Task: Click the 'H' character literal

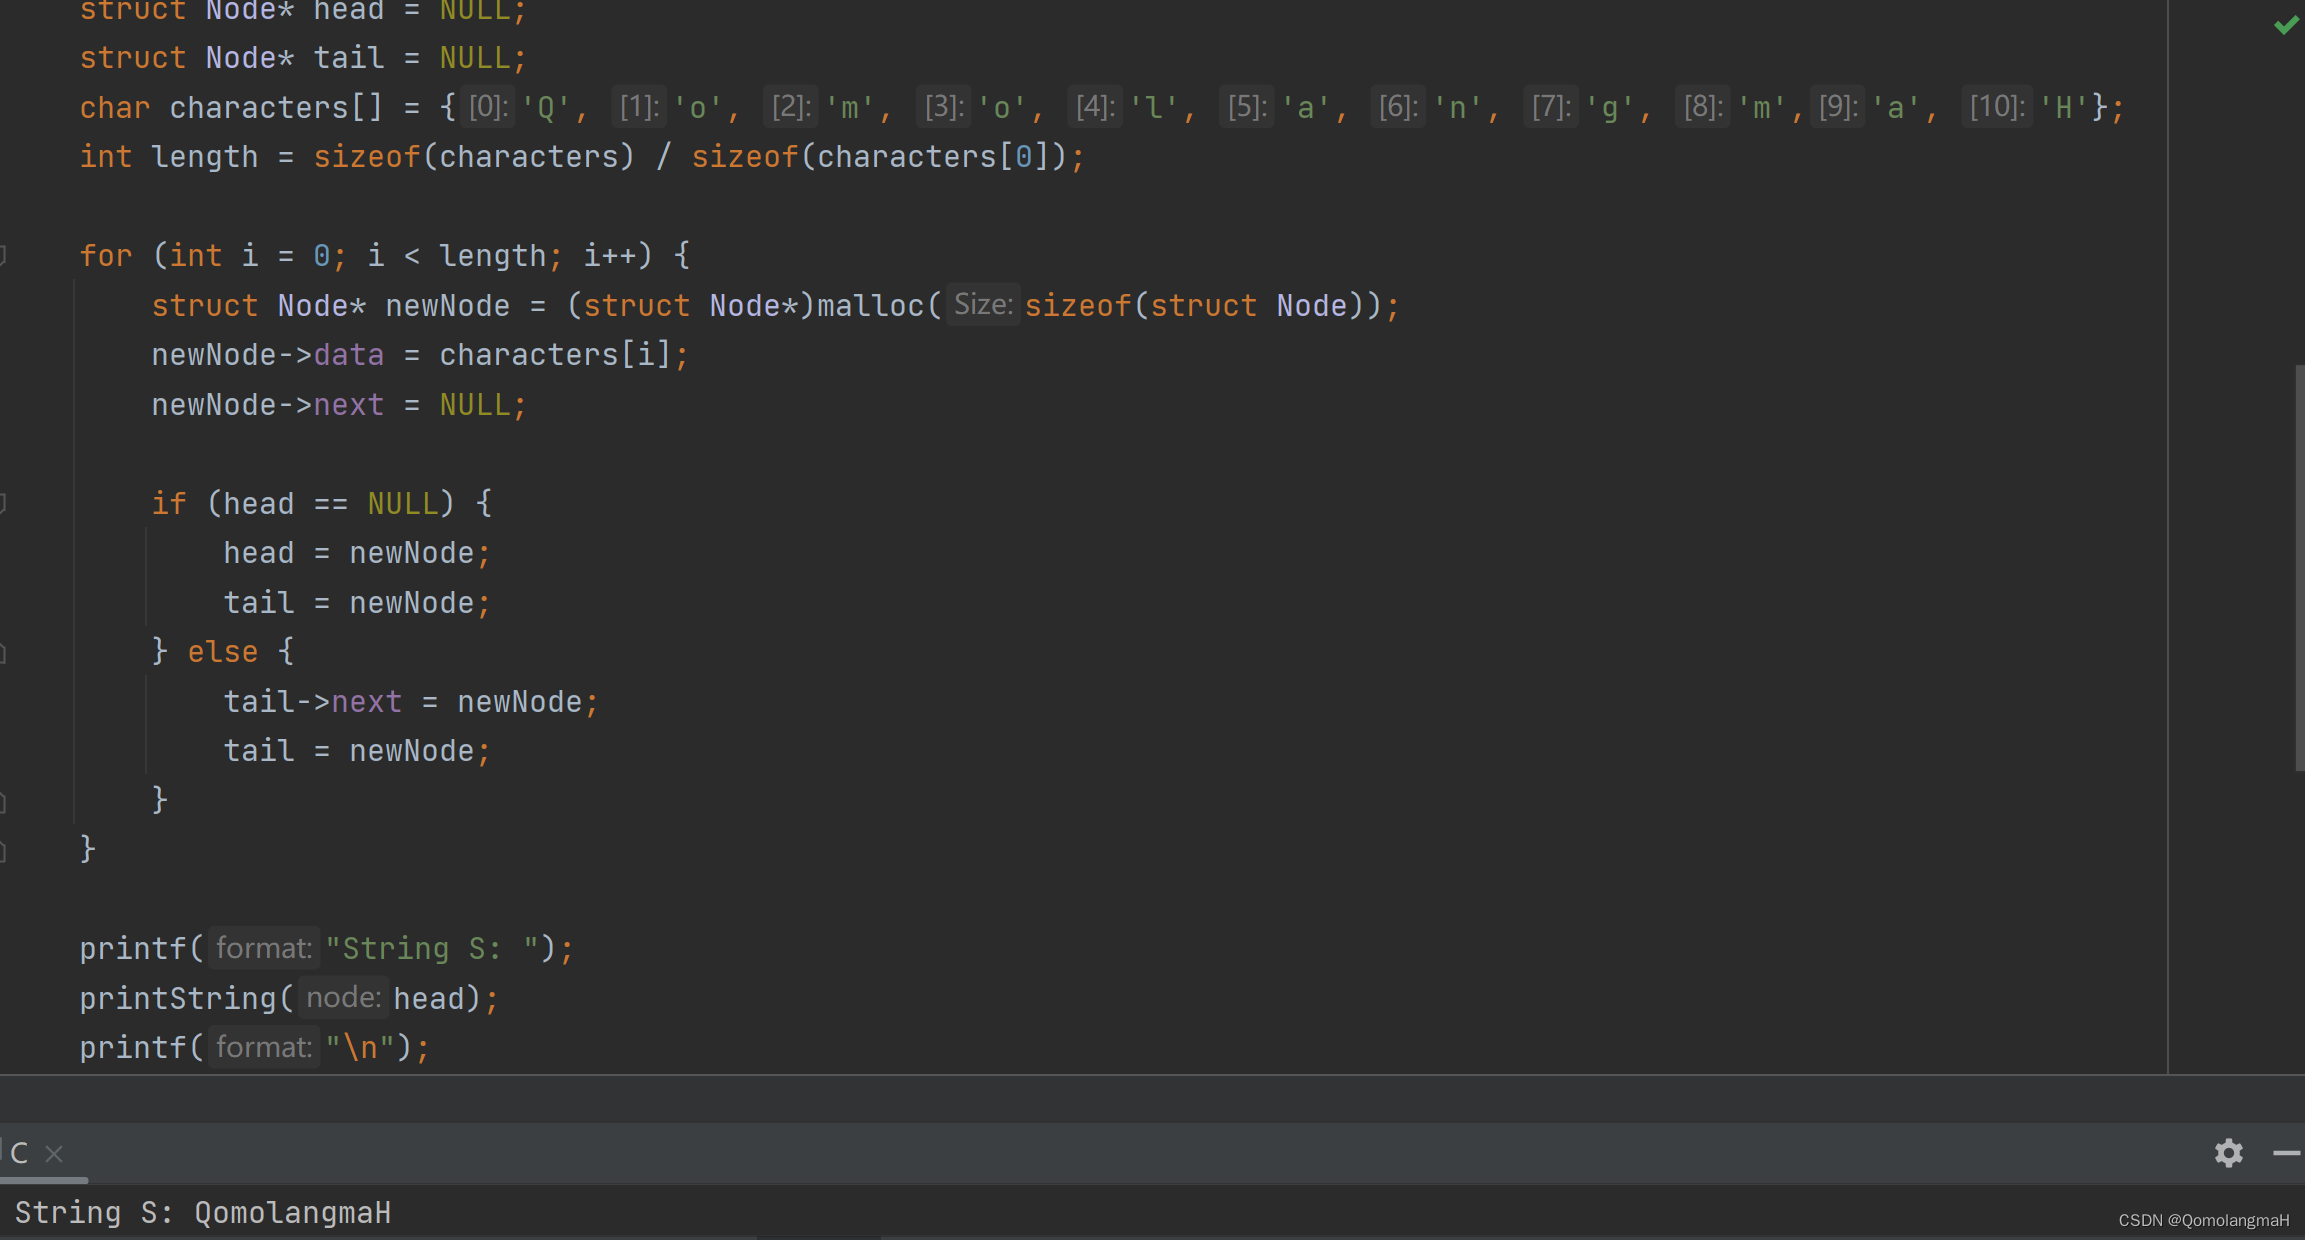Action: tap(2063, 107)
